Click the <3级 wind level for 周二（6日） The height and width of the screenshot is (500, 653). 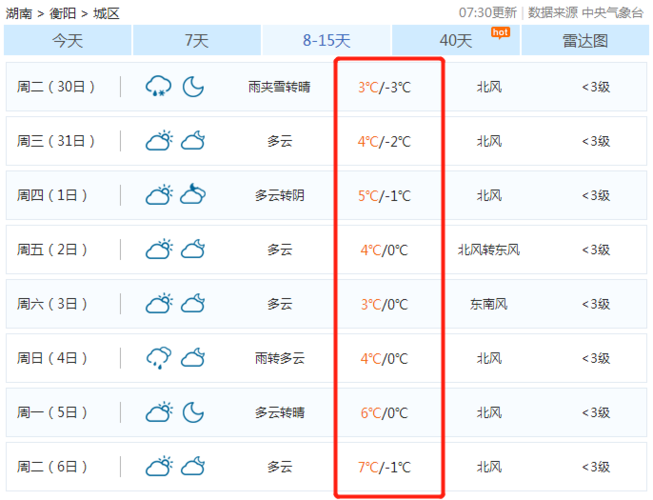click(596, 466)
